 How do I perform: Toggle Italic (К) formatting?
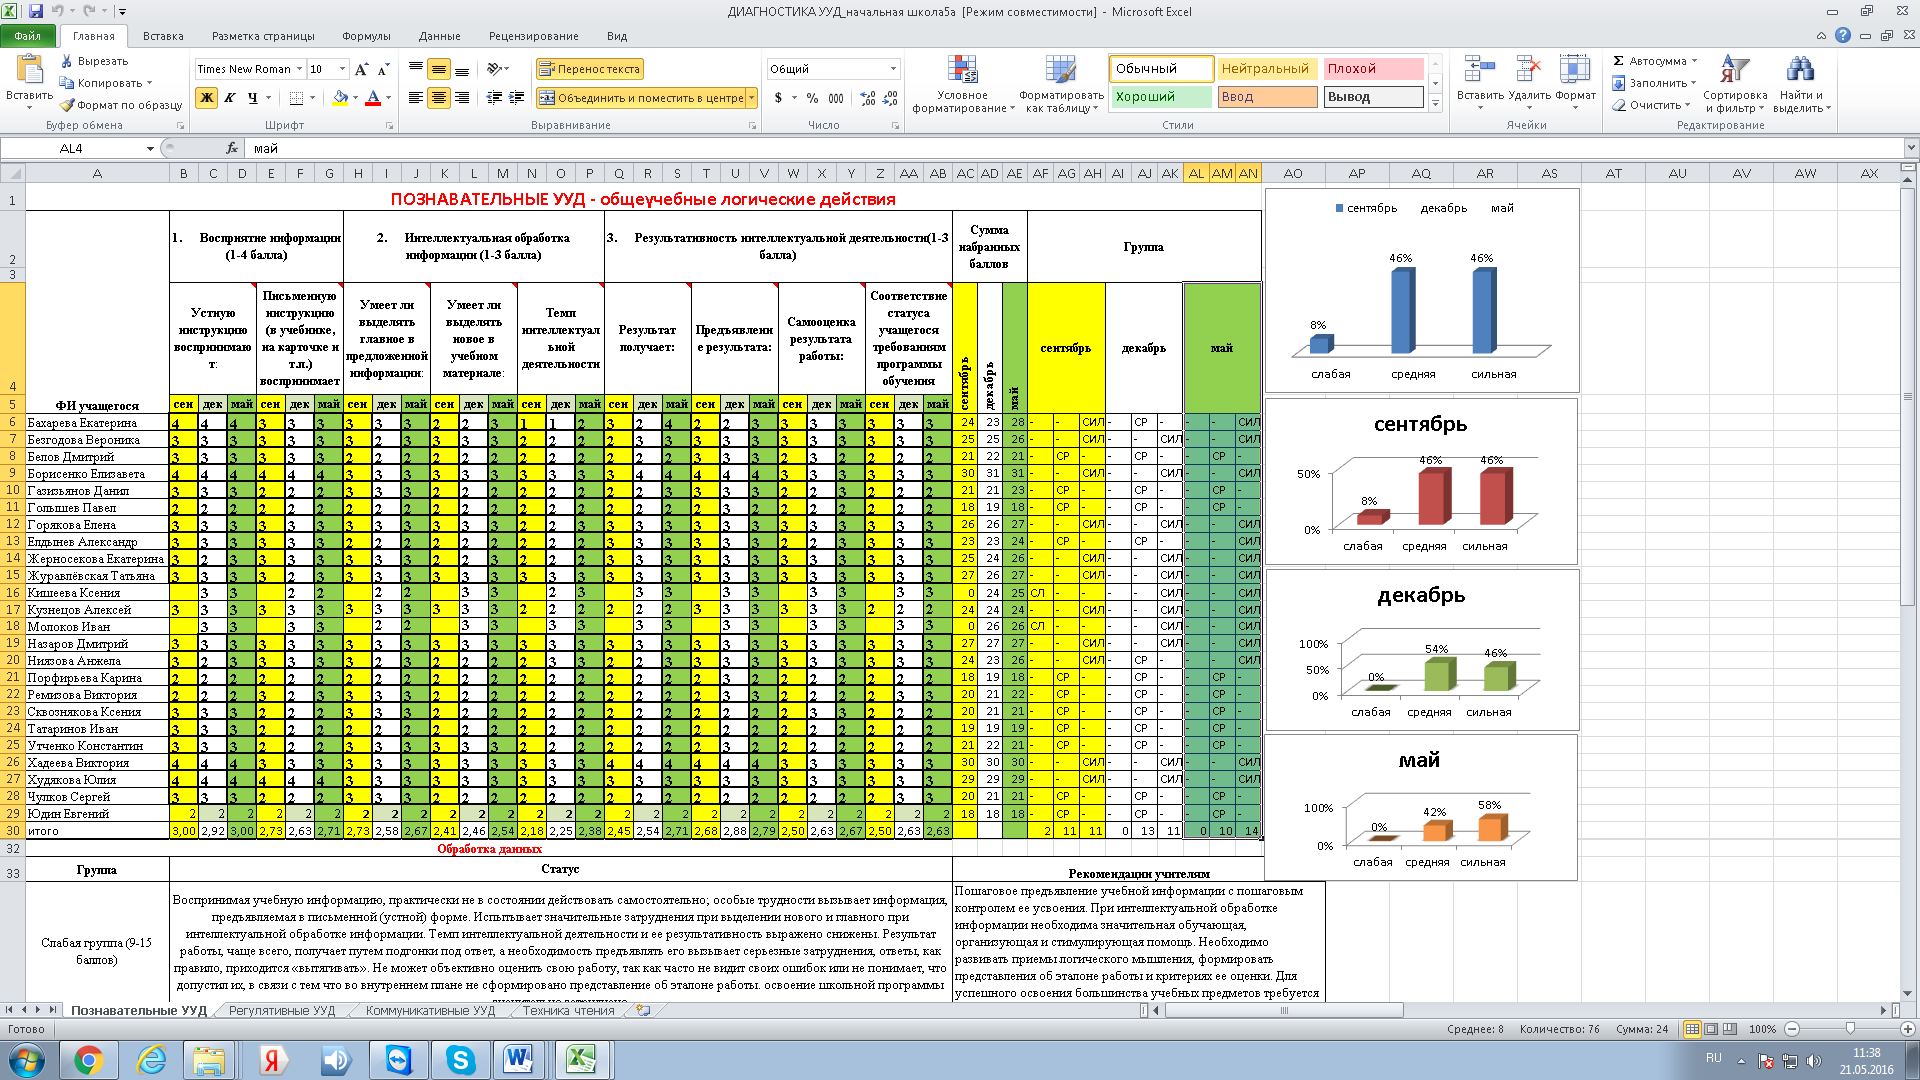point(230,98)
